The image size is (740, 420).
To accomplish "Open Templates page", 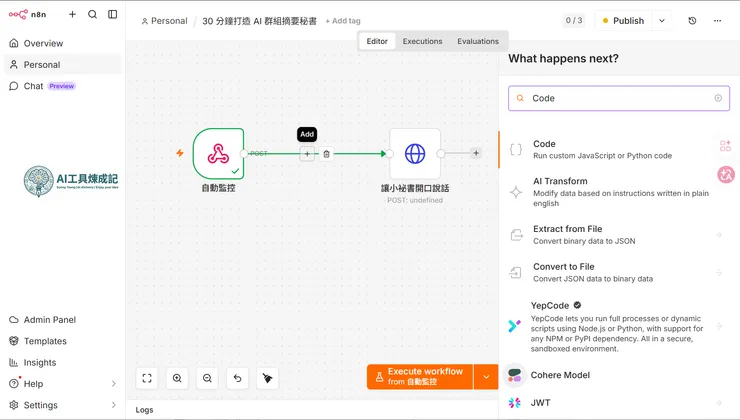I will point(63,341).
